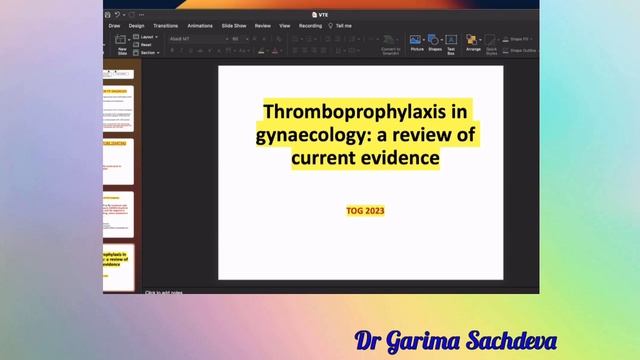The height and width of the screenshot is (360, 640).
Task: Click the TOG 2023 subtitle text
Action: click(365, 211)
